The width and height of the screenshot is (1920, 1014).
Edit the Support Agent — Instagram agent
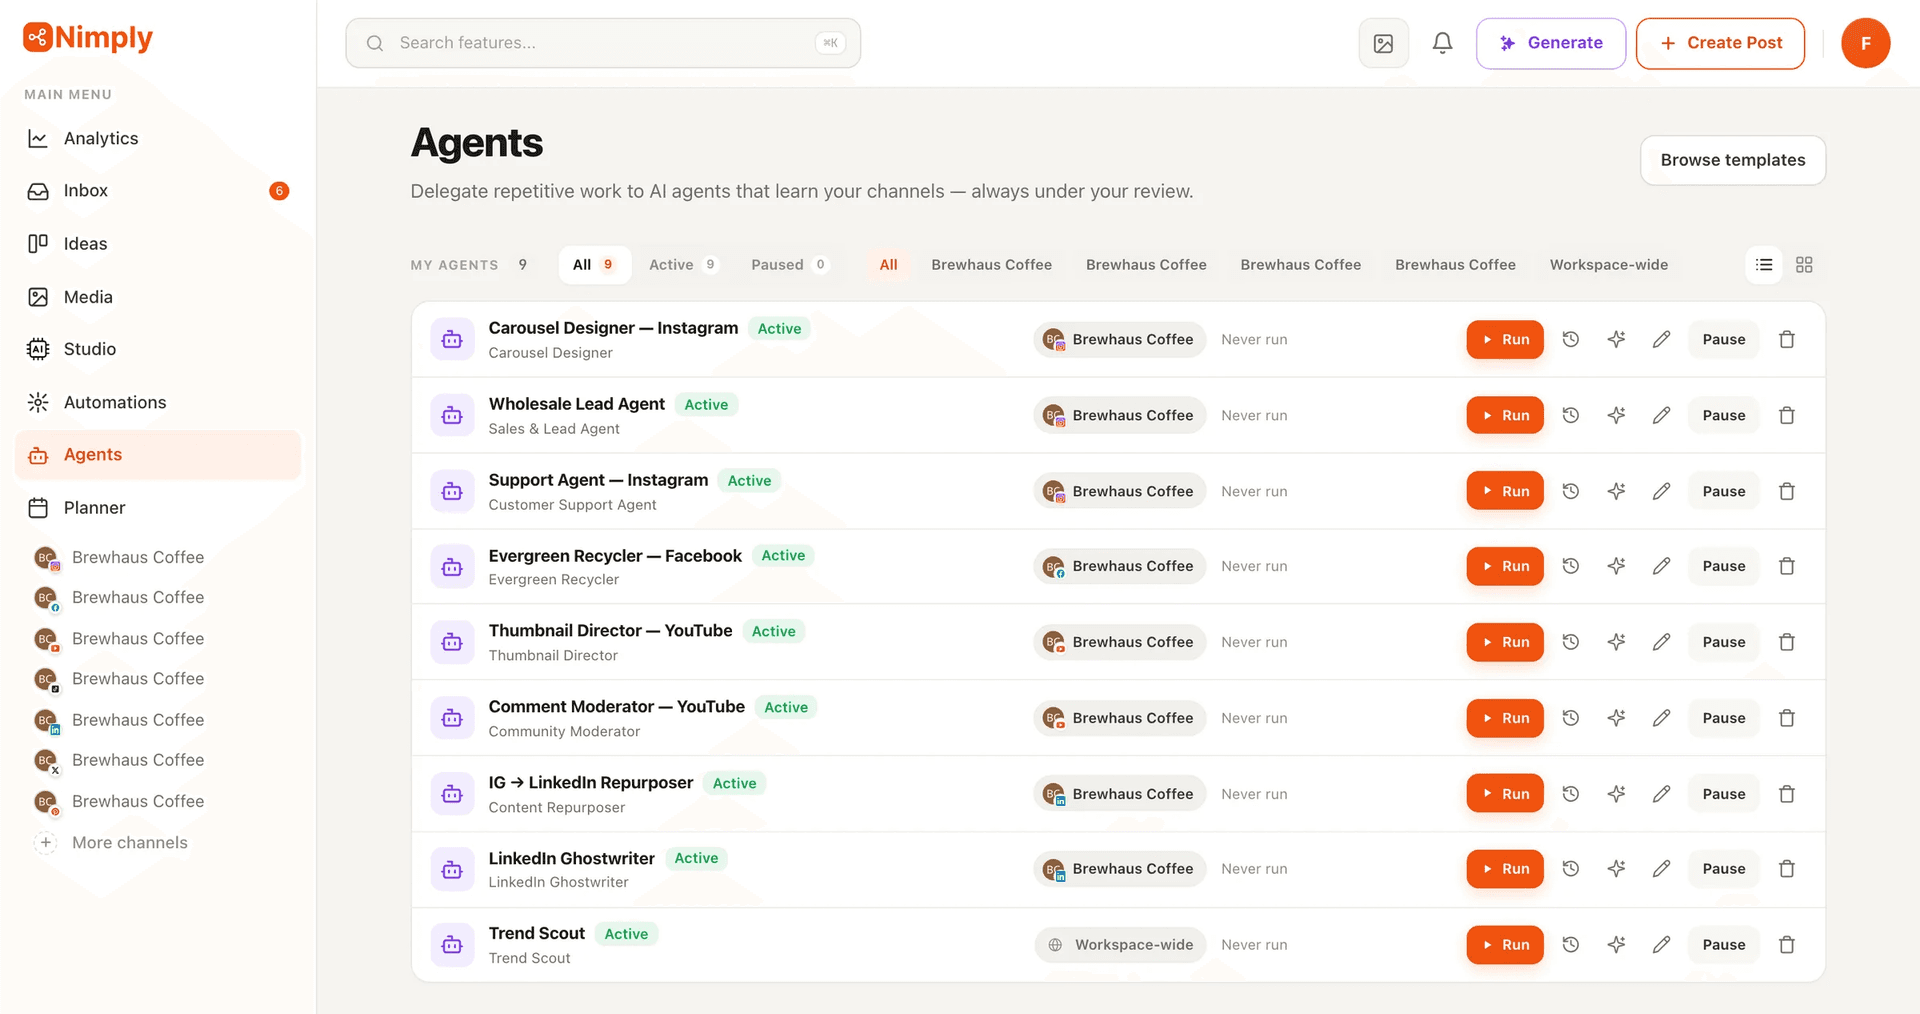click(x=1661, y=491)
